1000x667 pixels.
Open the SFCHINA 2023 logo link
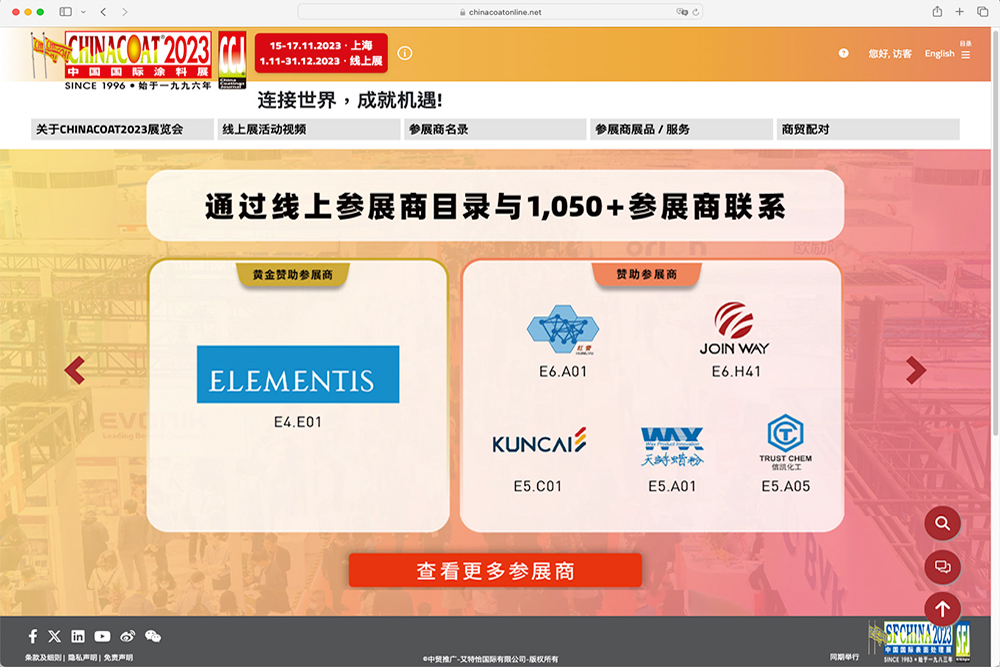[x=911, y=641]
